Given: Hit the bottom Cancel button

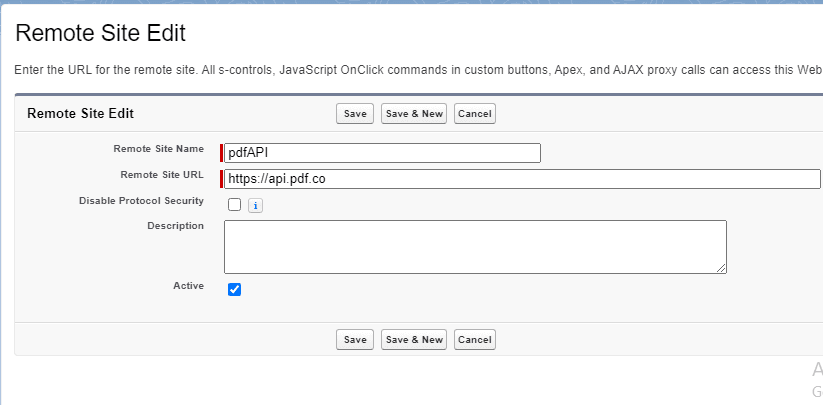Looking at the screenshot, I should (474, 340).
